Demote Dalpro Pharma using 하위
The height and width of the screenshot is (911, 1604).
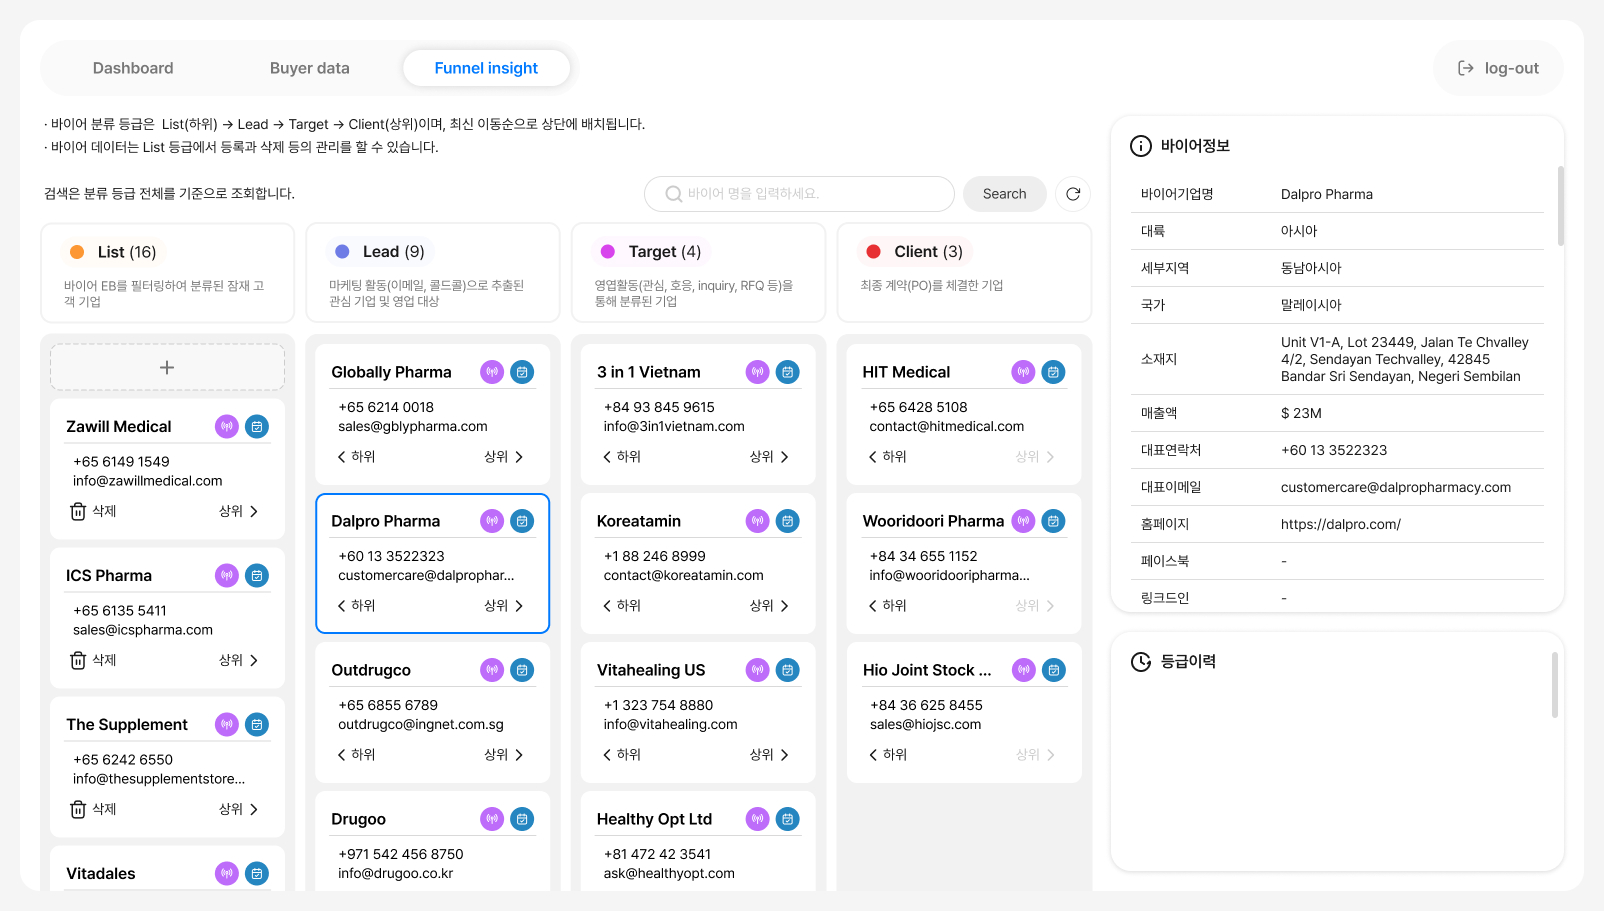point(356,606)
